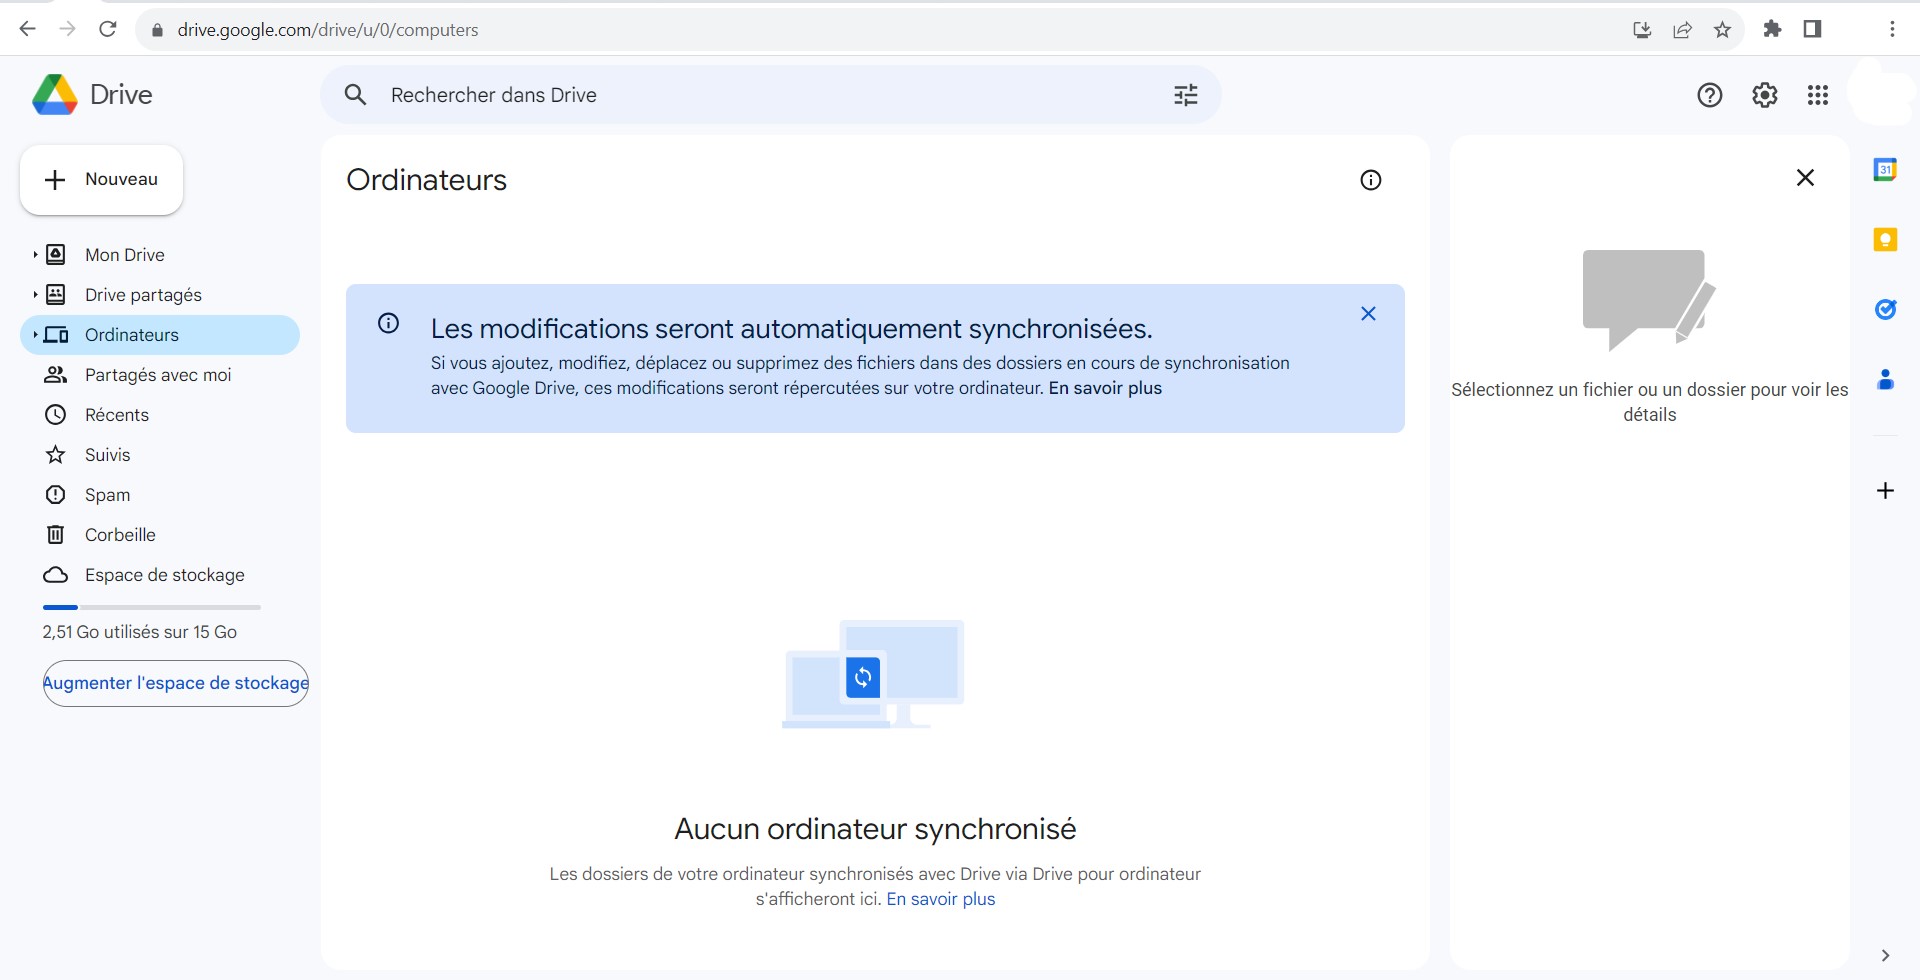Toggle the details info panel button

coord(1370,180)
